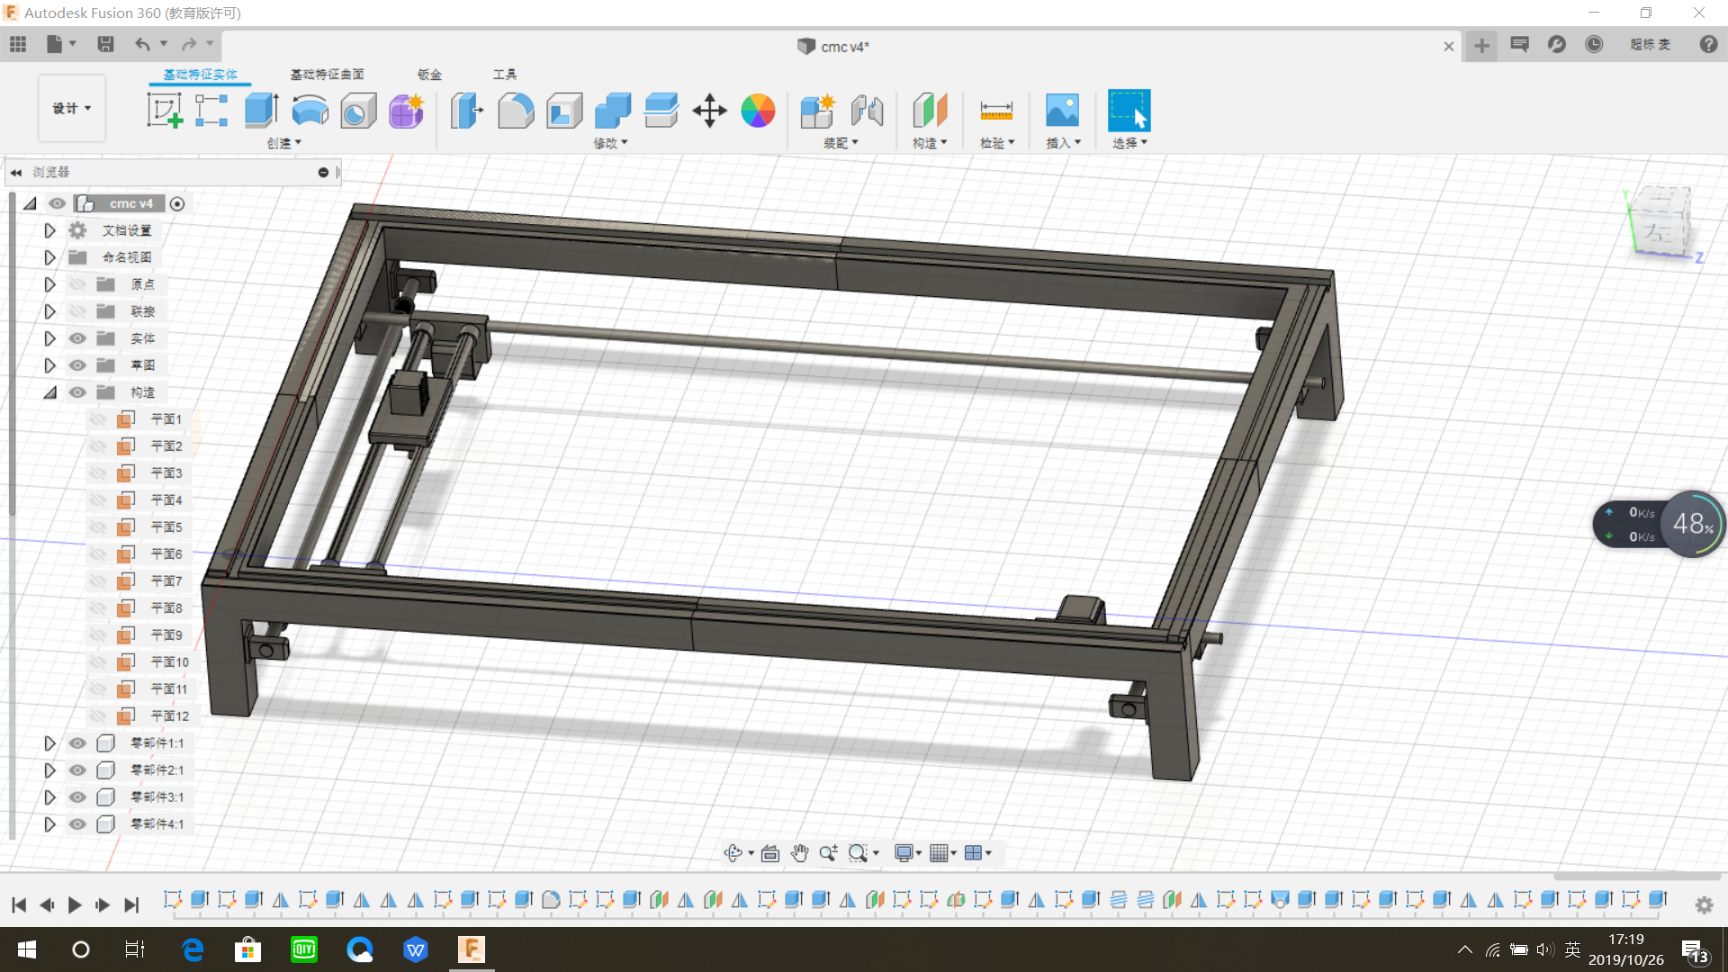
Task: Select the cmc v4* document tab
Action: click(834, 46)
